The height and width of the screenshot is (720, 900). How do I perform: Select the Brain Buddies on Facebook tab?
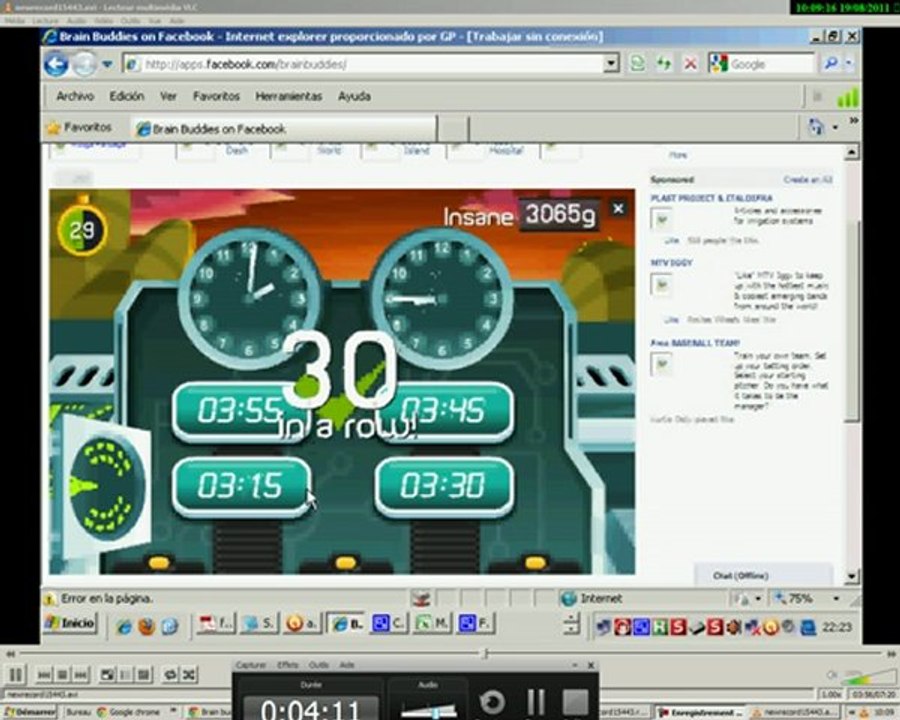coord(284,129)
